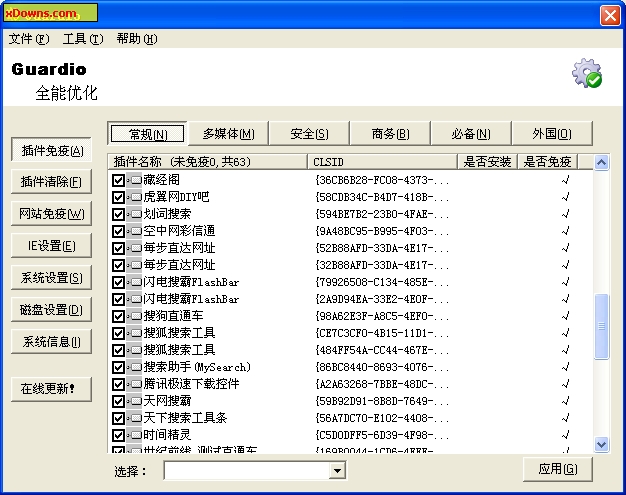
Task: Click the small icon next to 划词搜索
Action: coord(136,214)
